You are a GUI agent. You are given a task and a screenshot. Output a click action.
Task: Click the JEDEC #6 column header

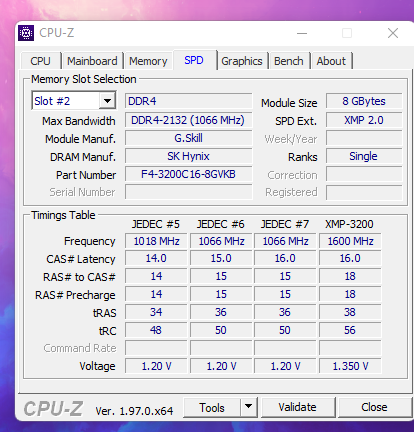(220, 224)
